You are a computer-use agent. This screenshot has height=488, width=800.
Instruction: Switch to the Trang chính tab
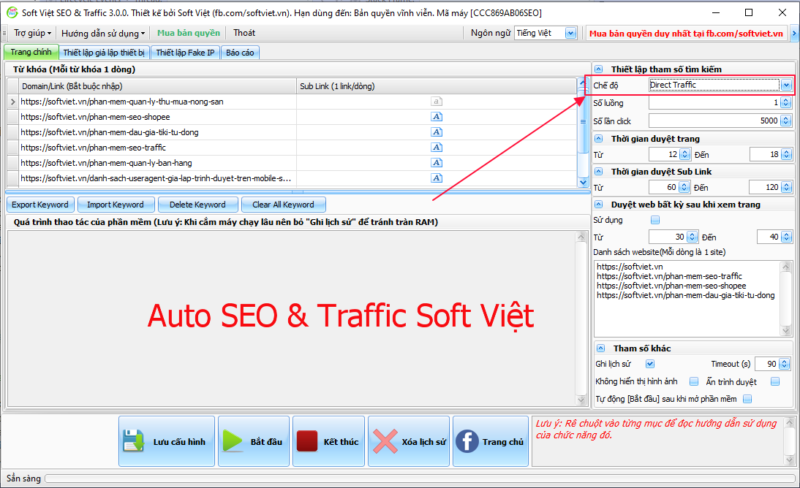pos(31,52)
